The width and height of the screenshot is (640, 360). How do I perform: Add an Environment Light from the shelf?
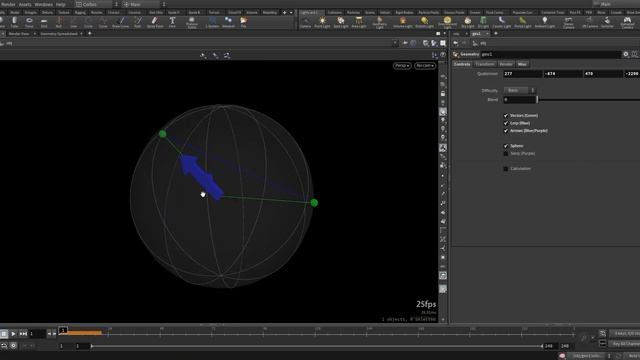point(447,22)
